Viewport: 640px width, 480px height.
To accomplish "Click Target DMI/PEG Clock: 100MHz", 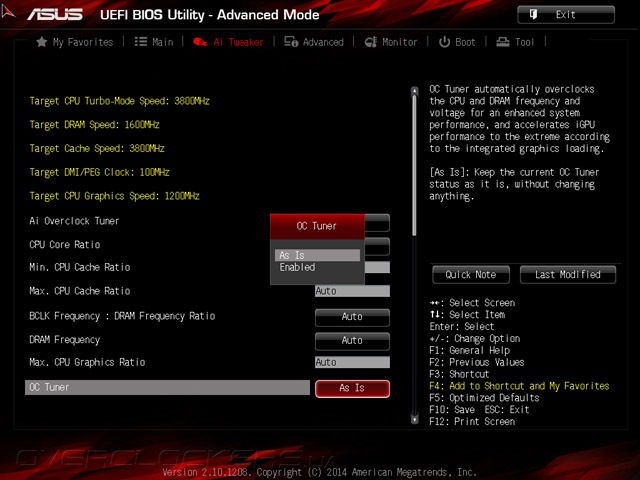I will (x=100, y=172).
